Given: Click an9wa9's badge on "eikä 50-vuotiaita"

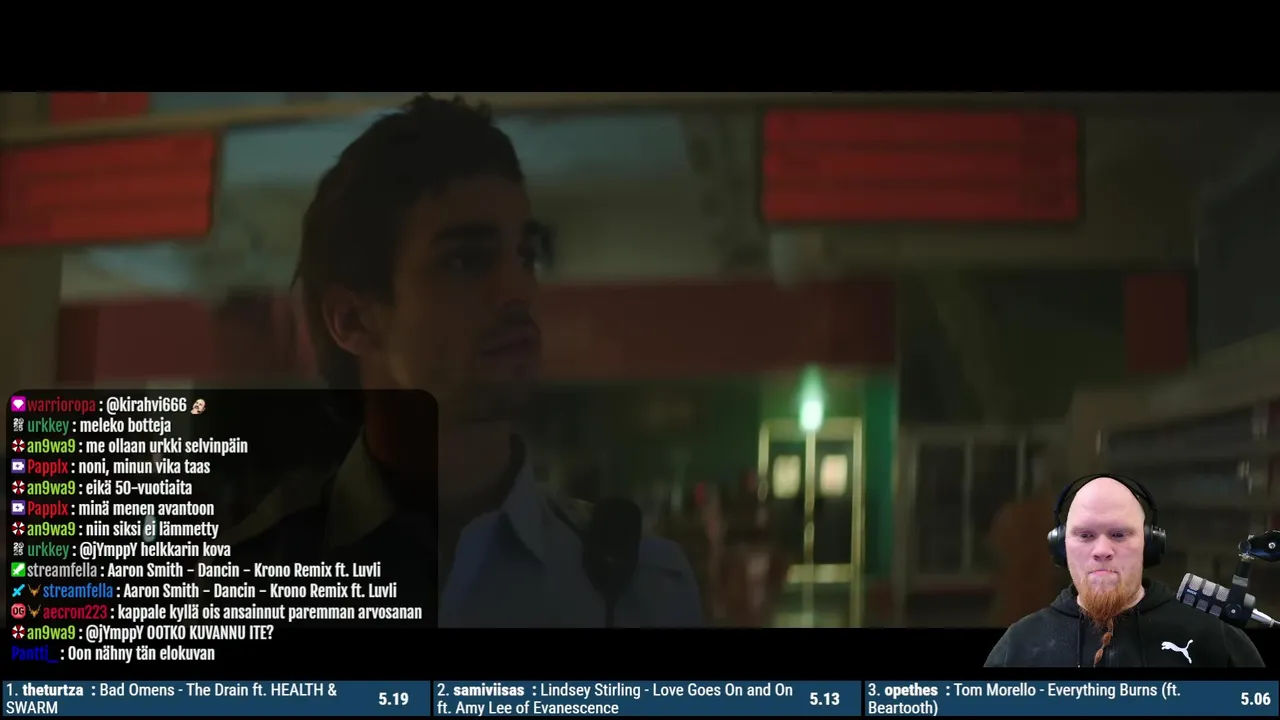Looking at the screenshot, I should tap(18, 488).
